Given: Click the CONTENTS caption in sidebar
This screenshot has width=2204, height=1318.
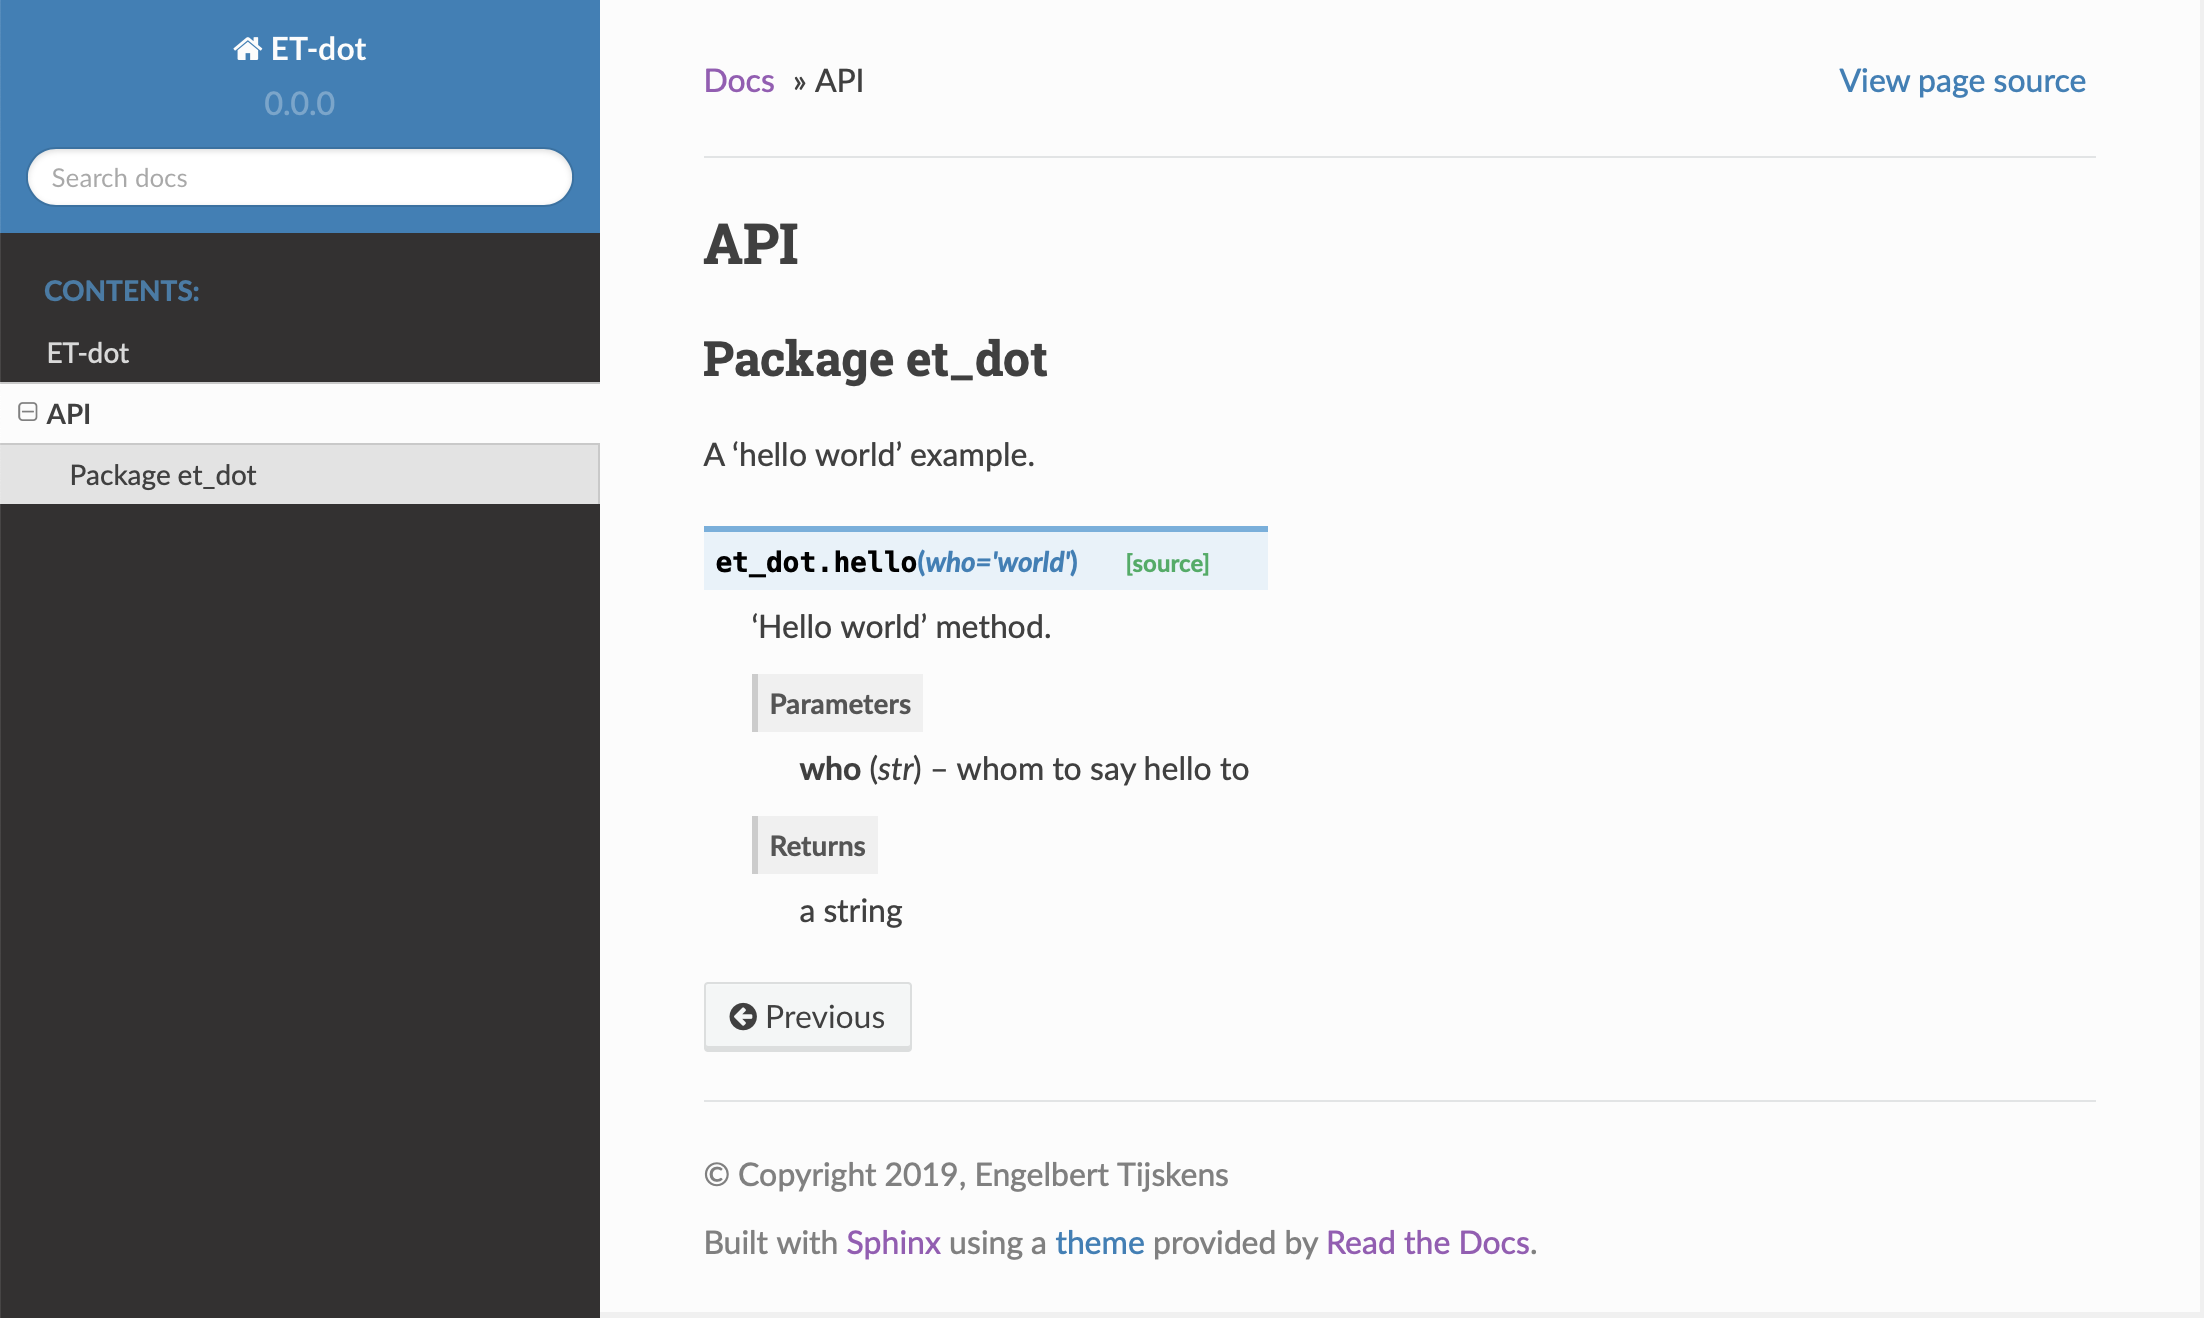Looking at the screenshot, I should pyautogui.click(x=122, y=291).
